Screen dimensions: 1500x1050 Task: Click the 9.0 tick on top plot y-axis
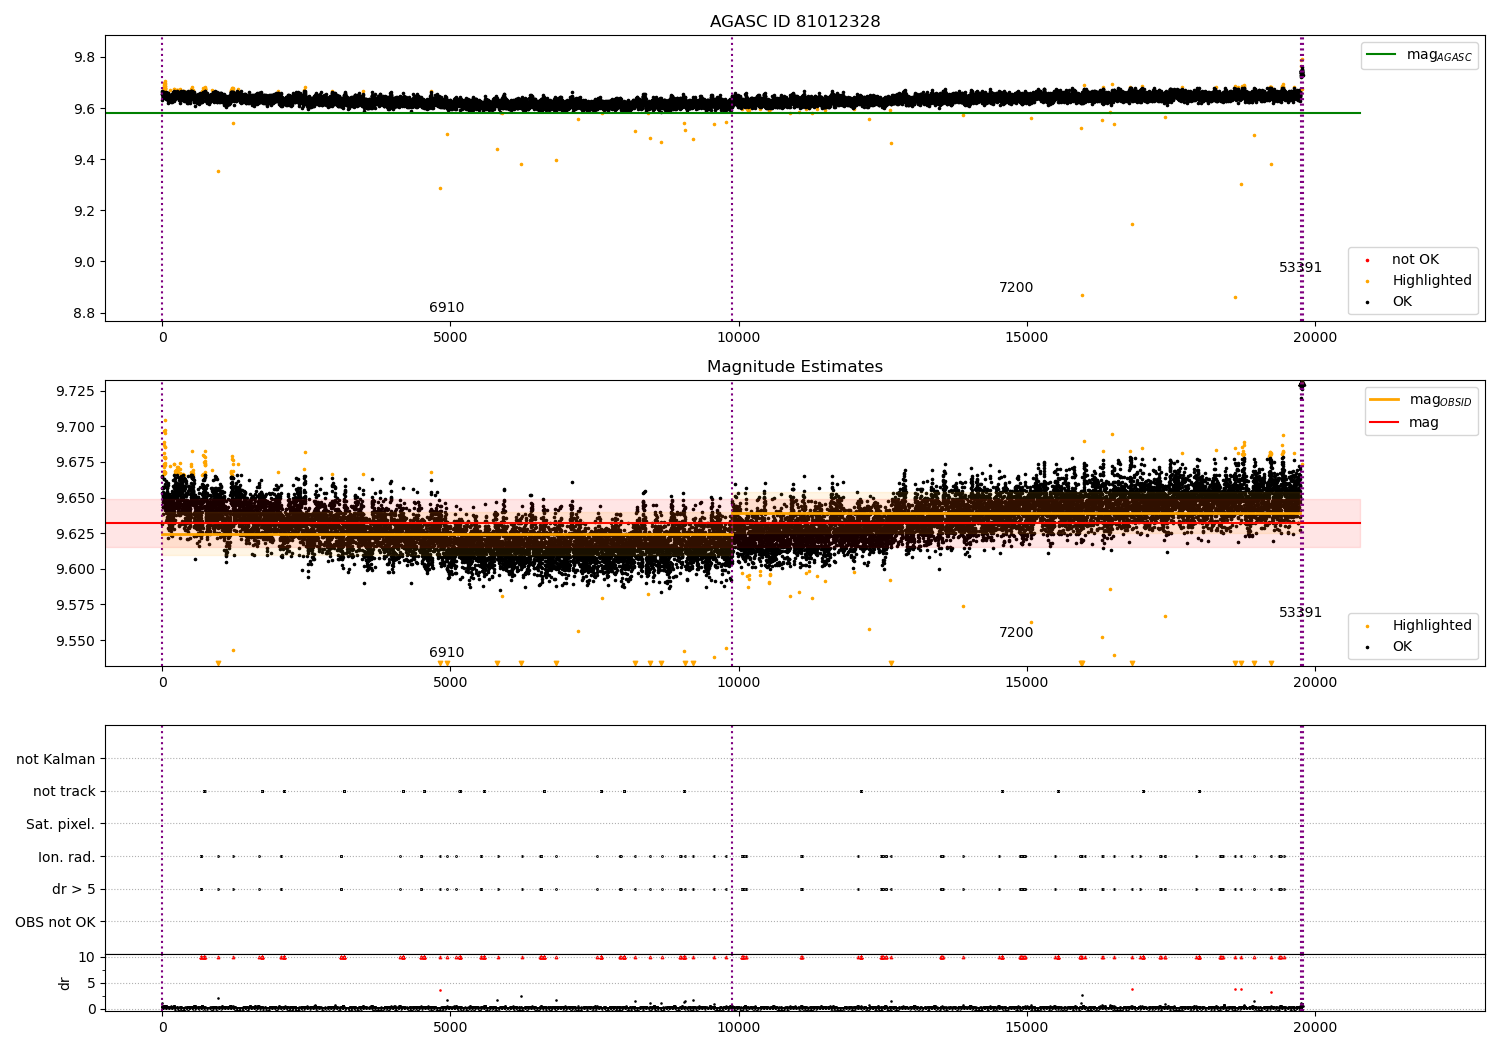point(84,262)
